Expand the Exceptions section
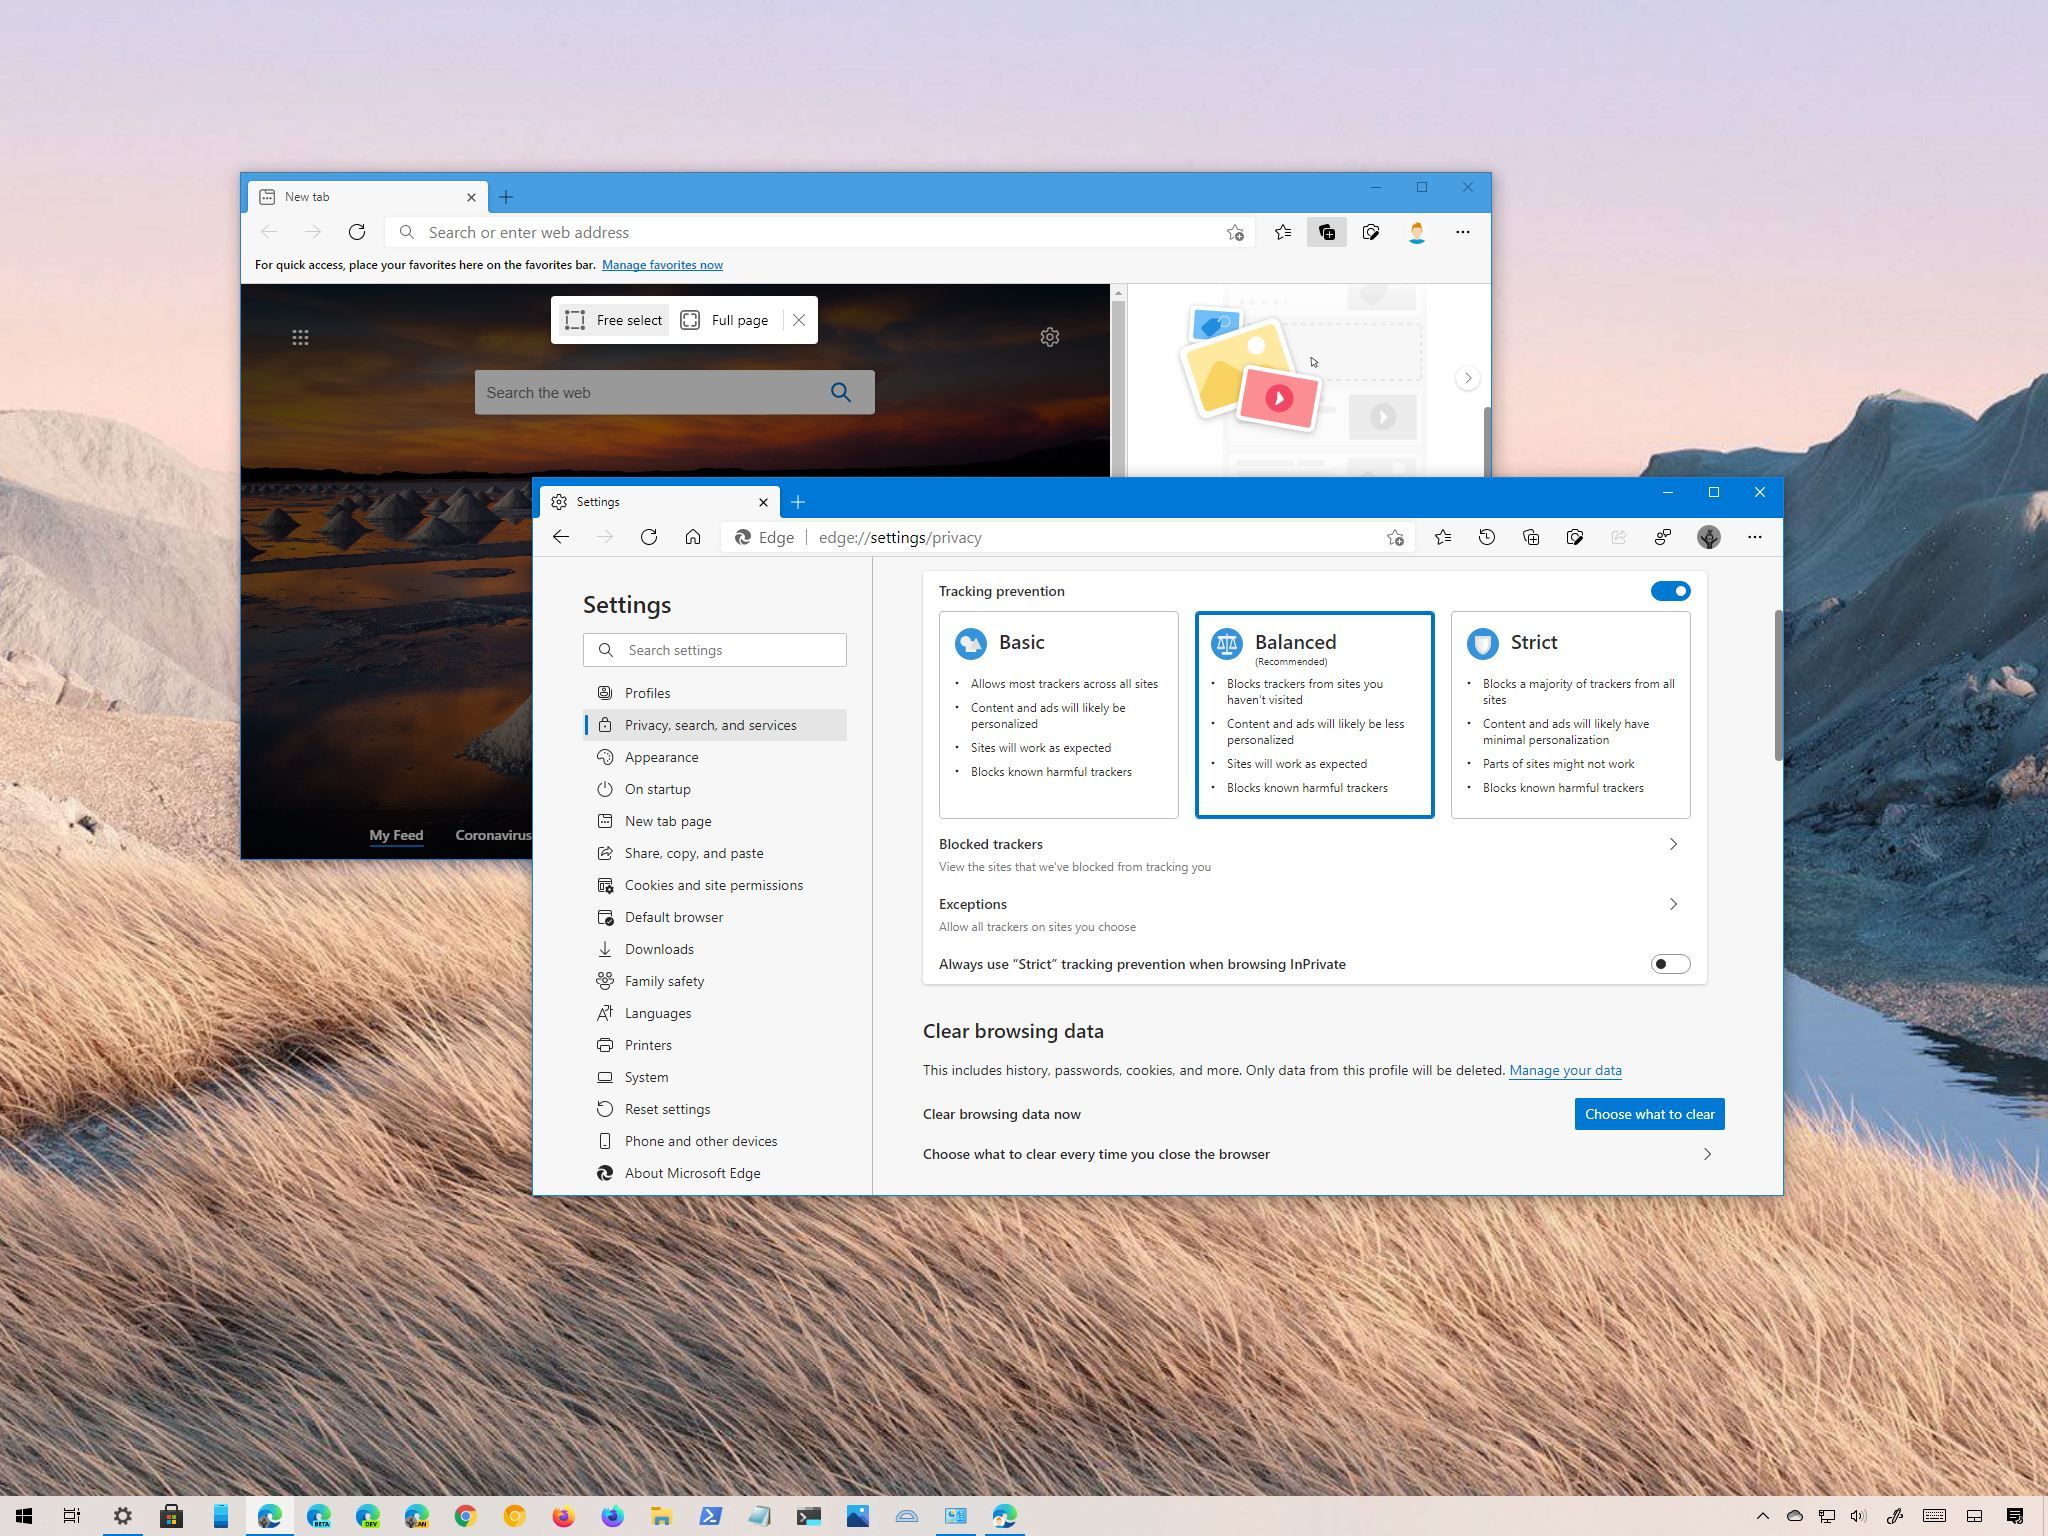The width and height of the screenshot is (2048, 1536). pyautogui.click(x=1314, y=914)
